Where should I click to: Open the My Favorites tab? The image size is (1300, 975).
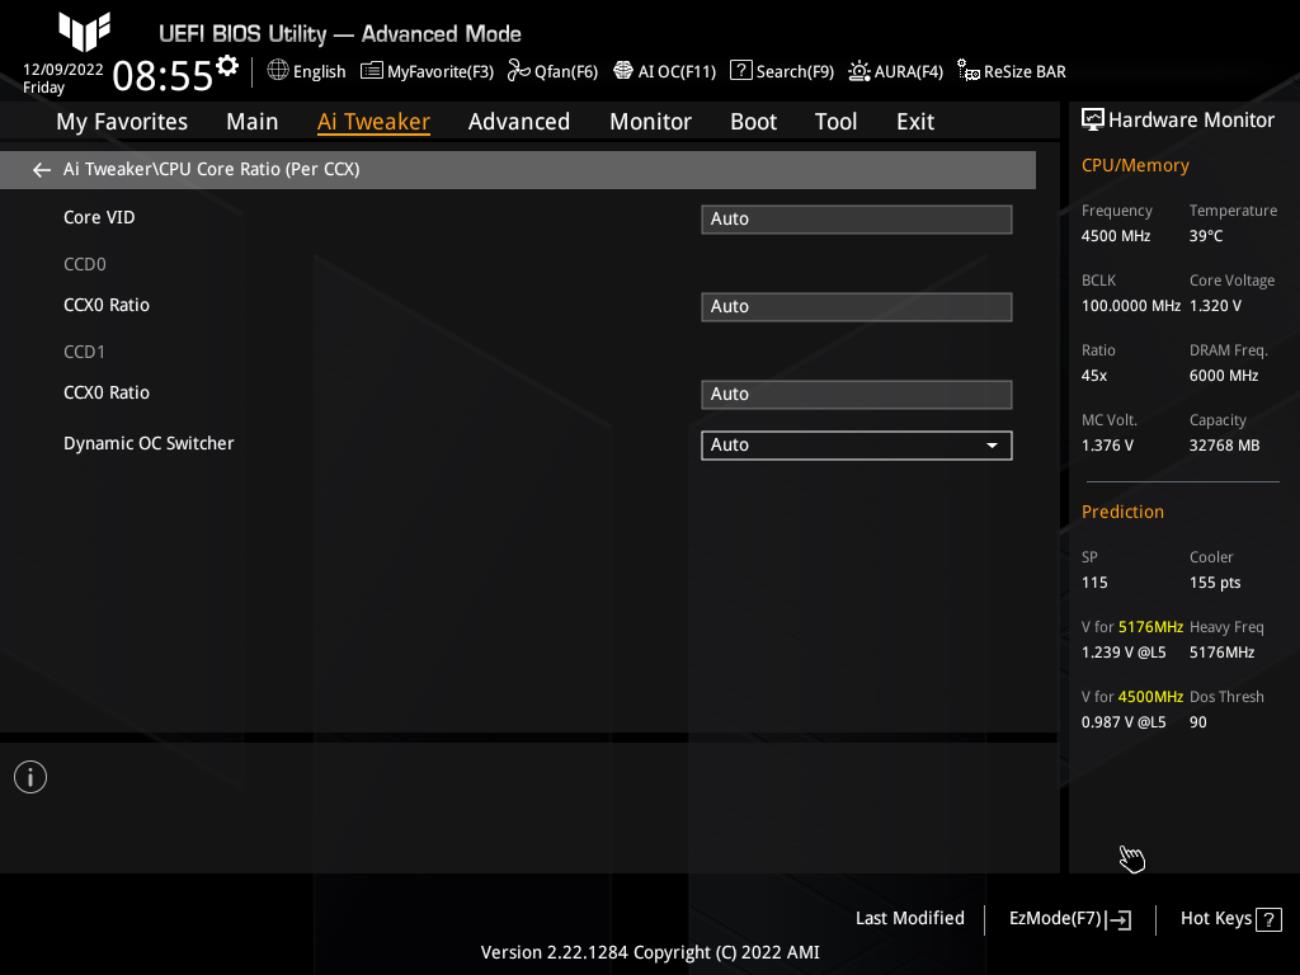click(x=122, y=122)
